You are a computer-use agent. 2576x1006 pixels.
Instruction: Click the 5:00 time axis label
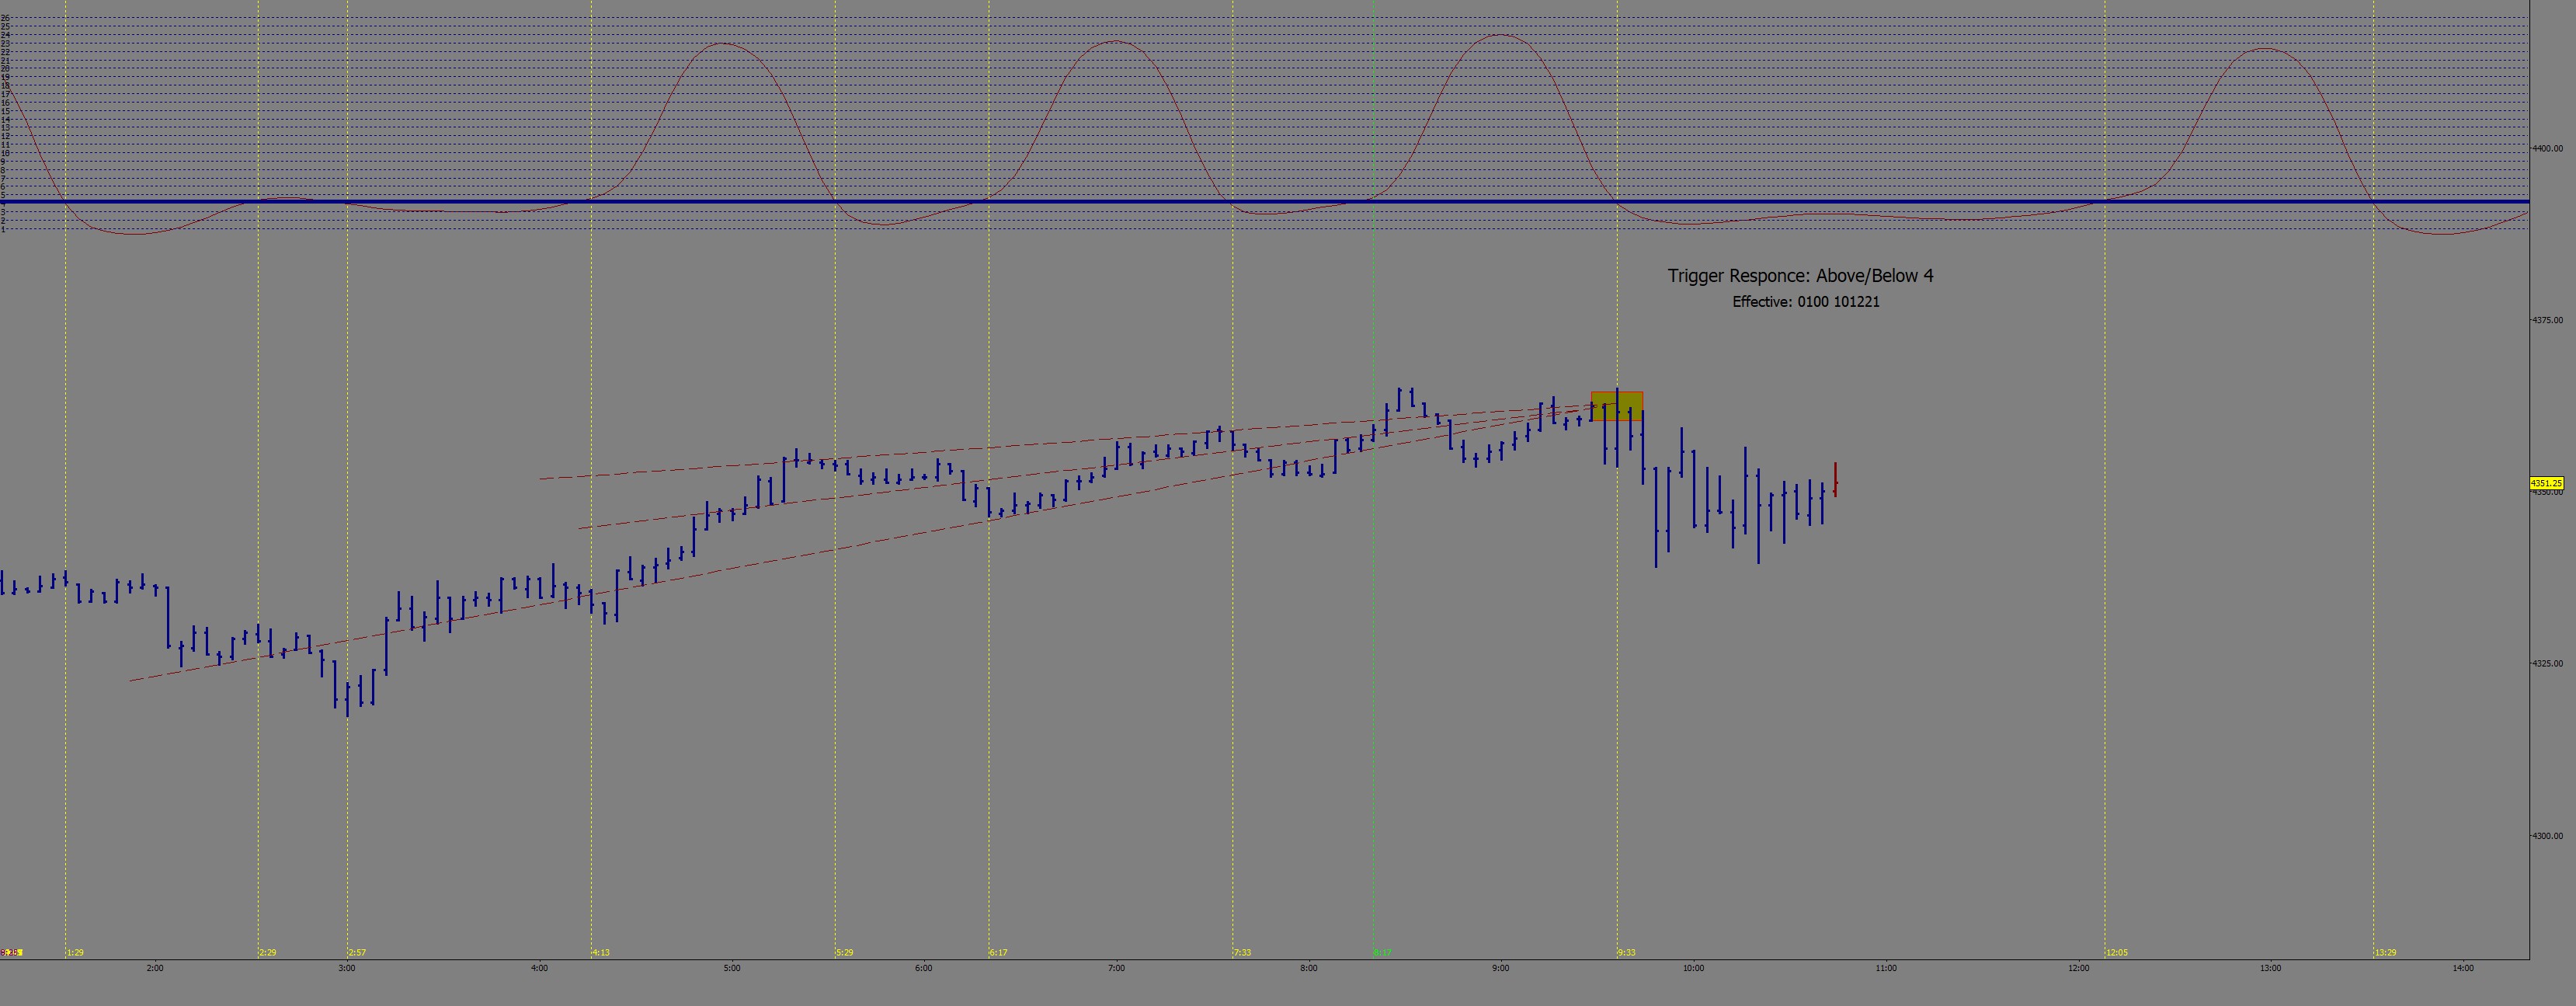tap(732, 968)
